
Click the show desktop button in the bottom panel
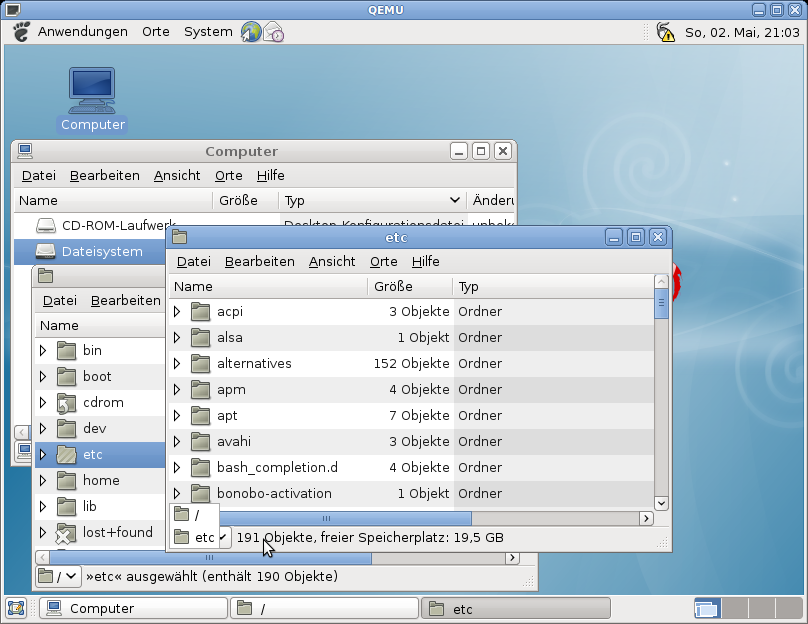point(16,608)
